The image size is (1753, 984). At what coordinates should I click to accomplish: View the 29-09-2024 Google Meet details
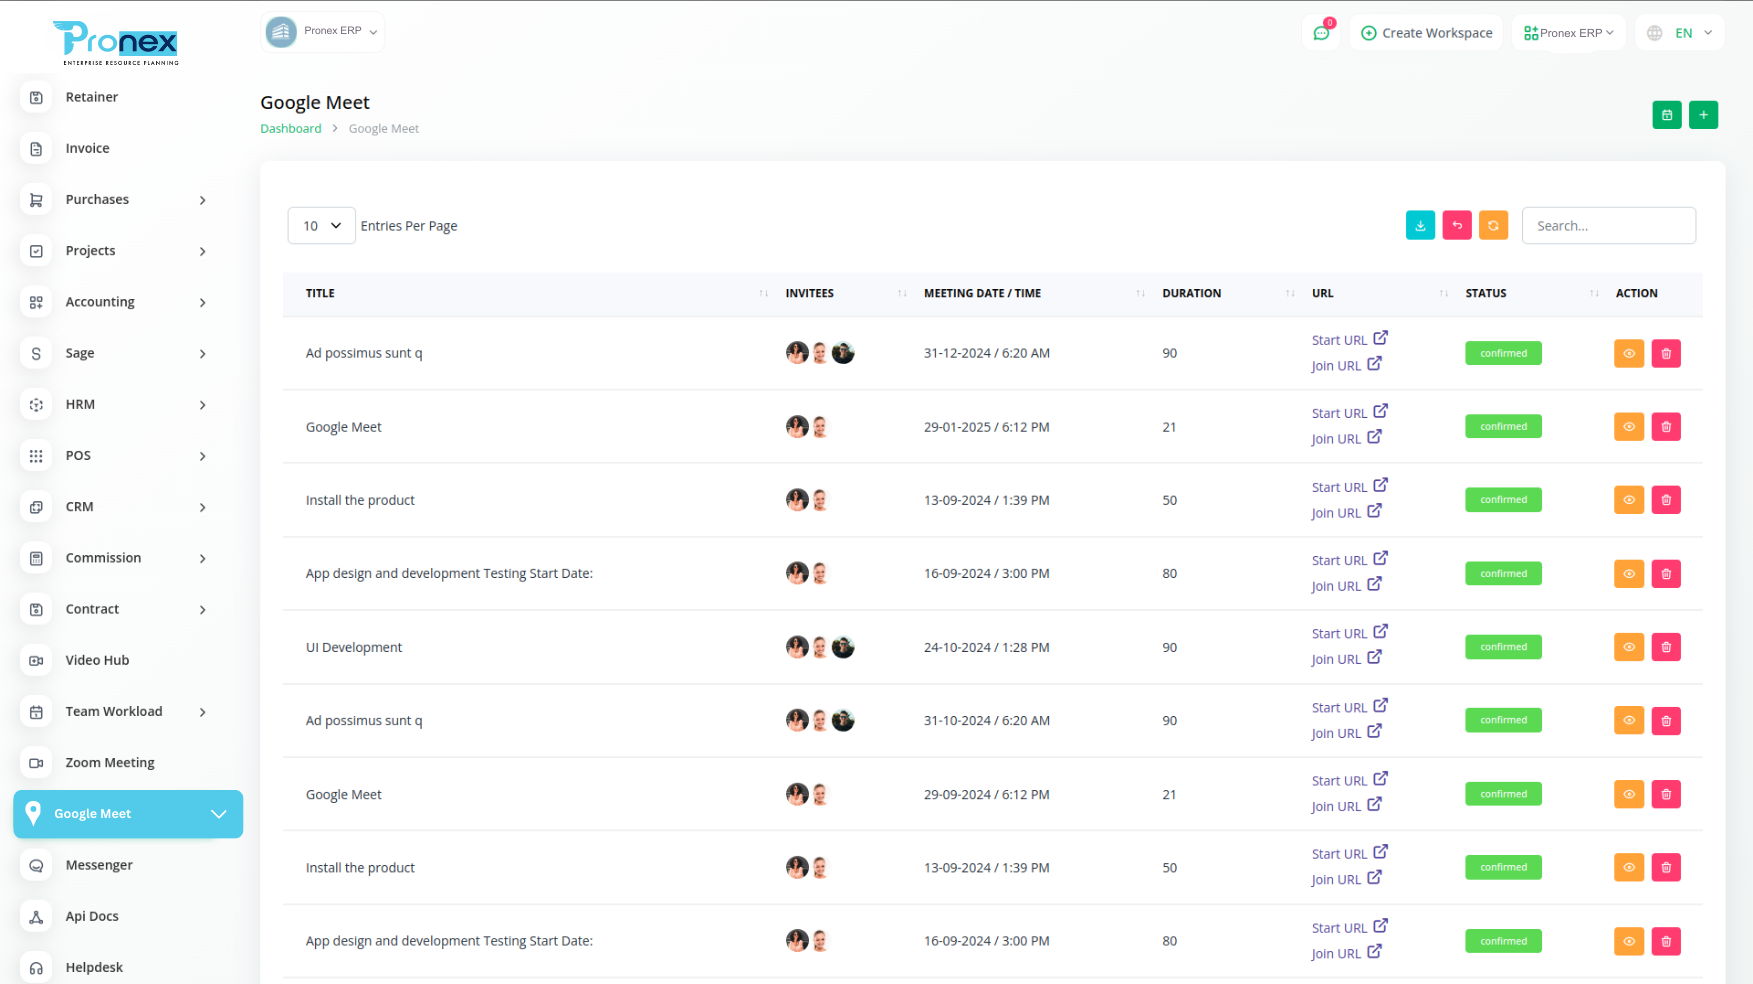click(x=1629, y=794)
